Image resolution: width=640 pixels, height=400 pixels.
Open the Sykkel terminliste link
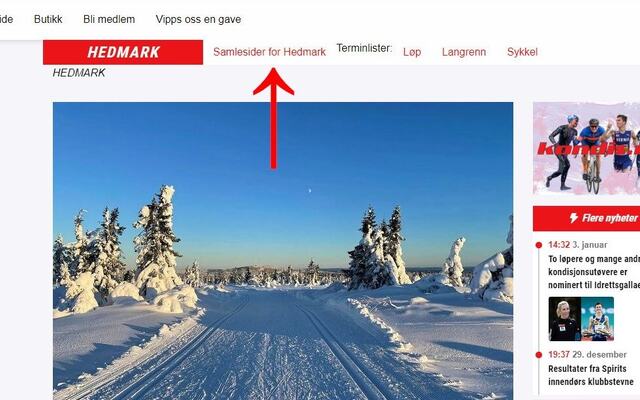[x=522, y=52]
